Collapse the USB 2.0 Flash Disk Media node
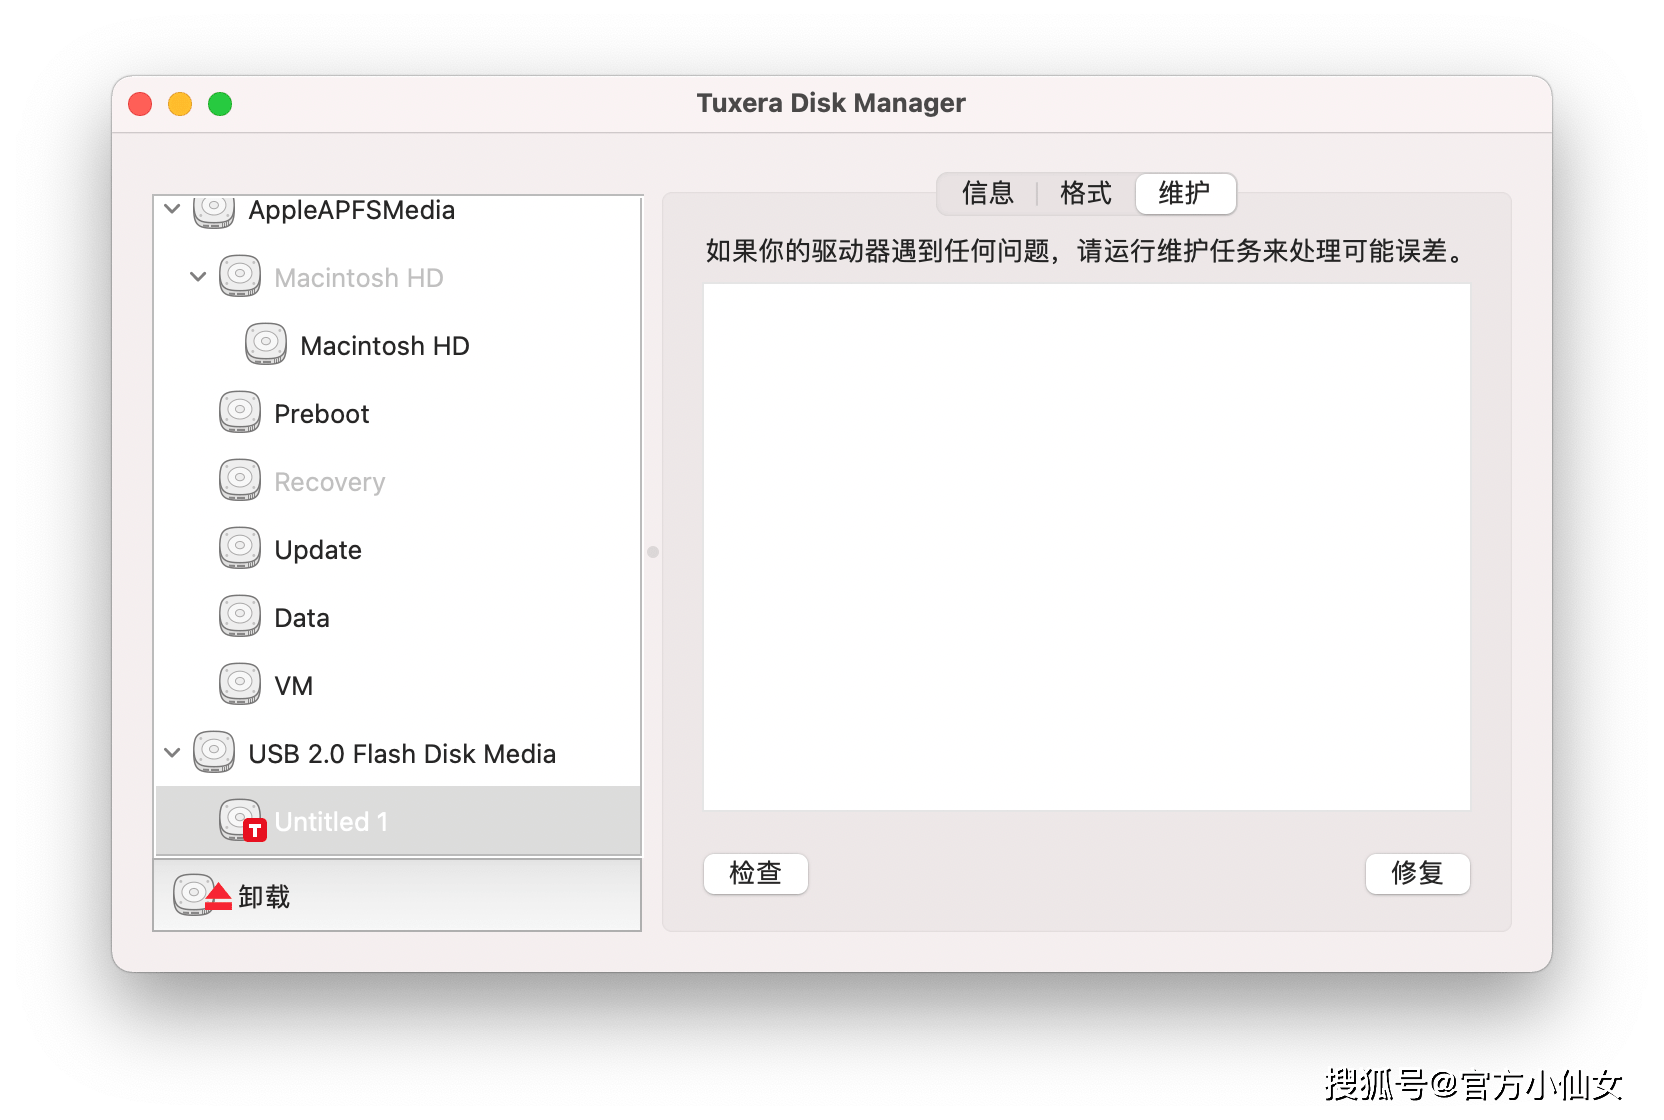Image resolution: width=1664 pixels, height=1120 pixels. pyautogui.click(x=172, y=753)
